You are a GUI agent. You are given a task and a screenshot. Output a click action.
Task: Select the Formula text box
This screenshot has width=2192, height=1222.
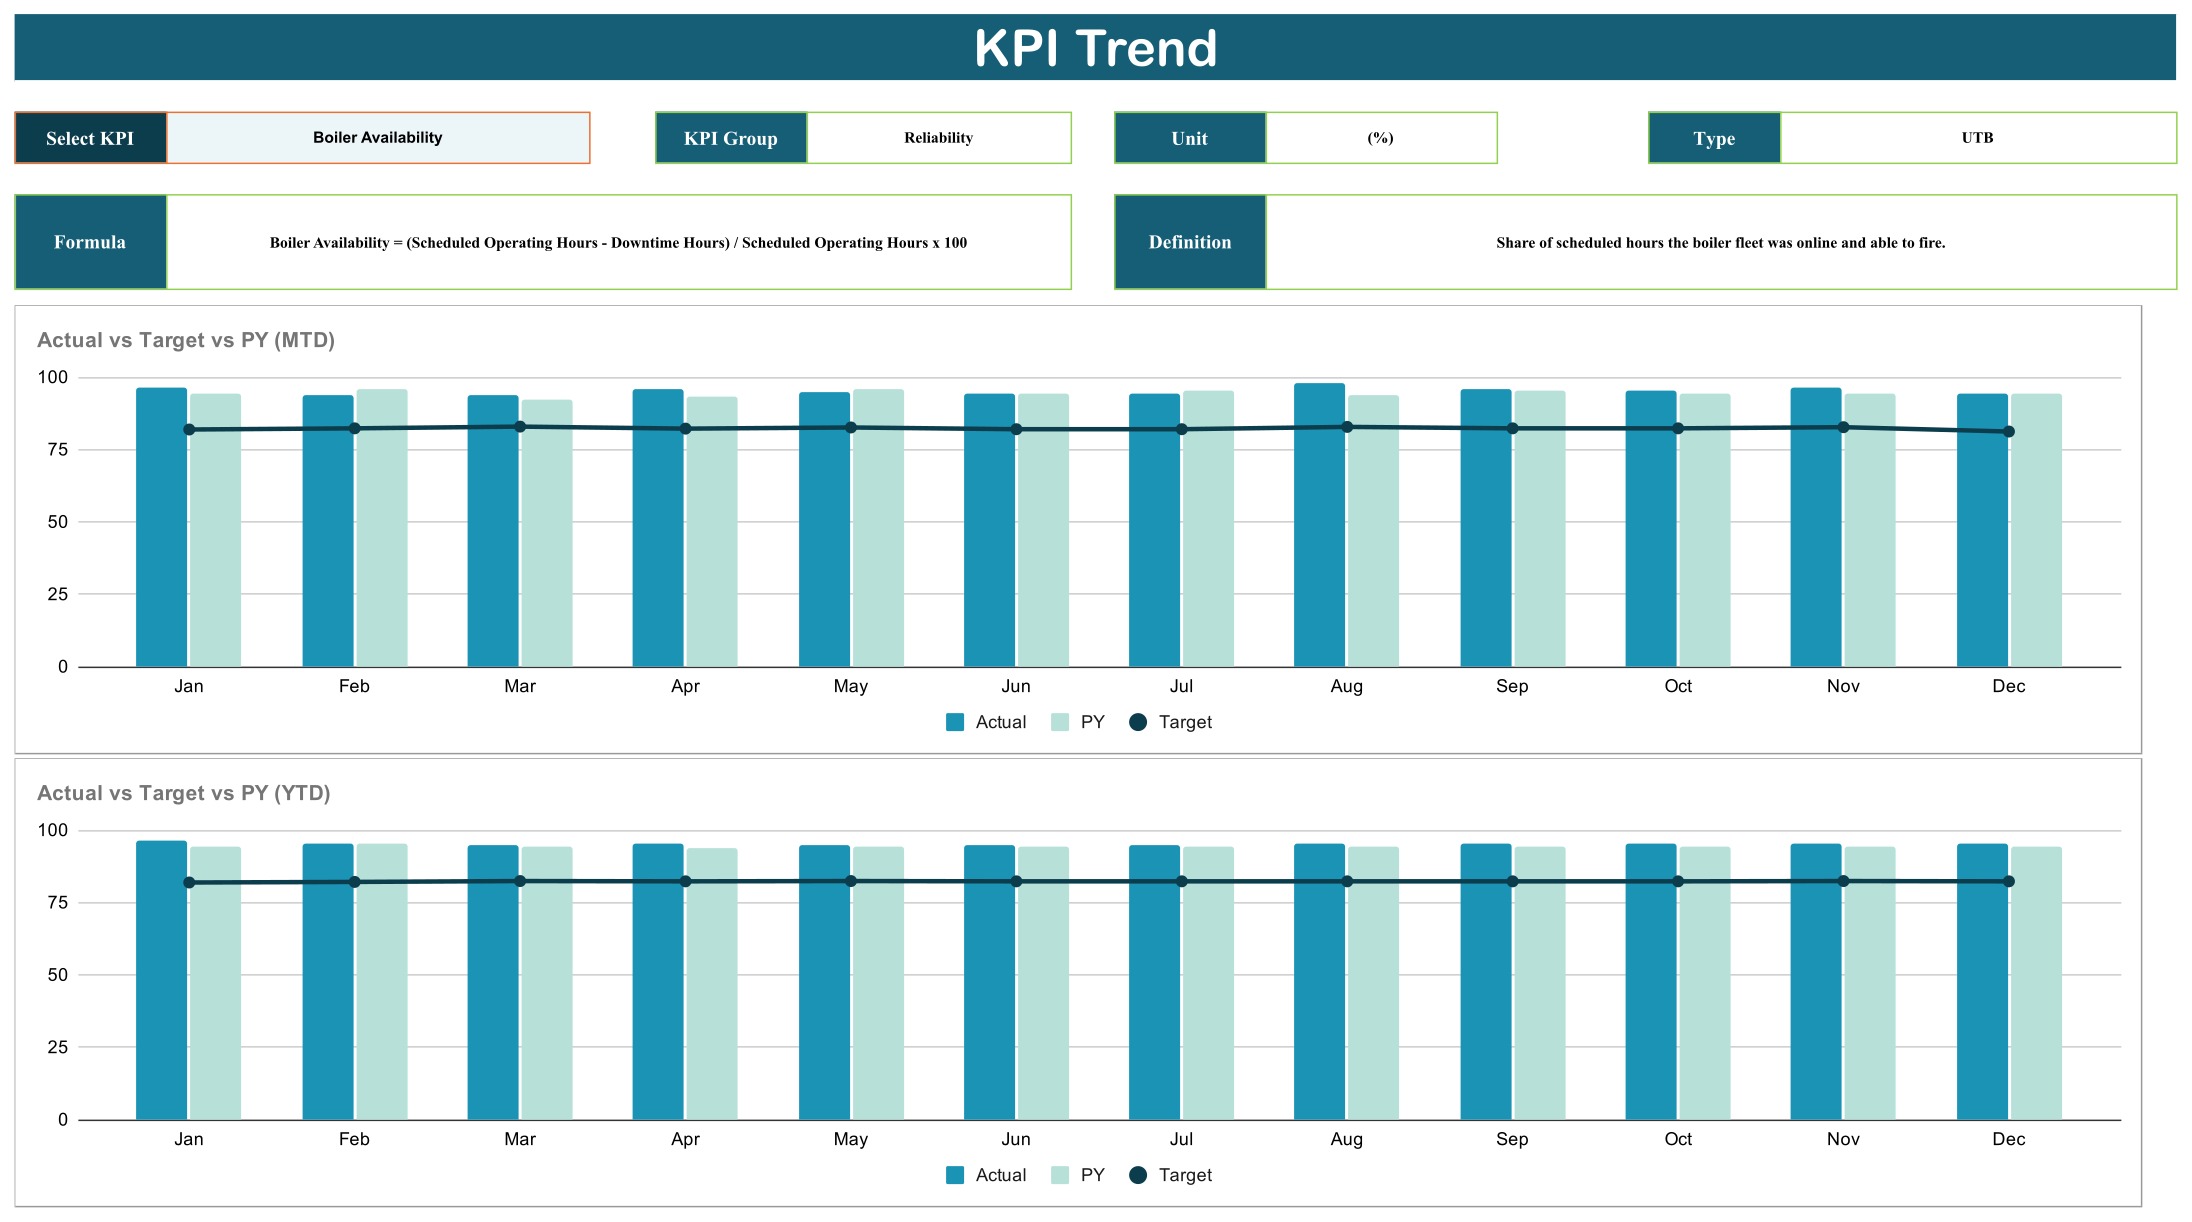(x=618, y=242)
